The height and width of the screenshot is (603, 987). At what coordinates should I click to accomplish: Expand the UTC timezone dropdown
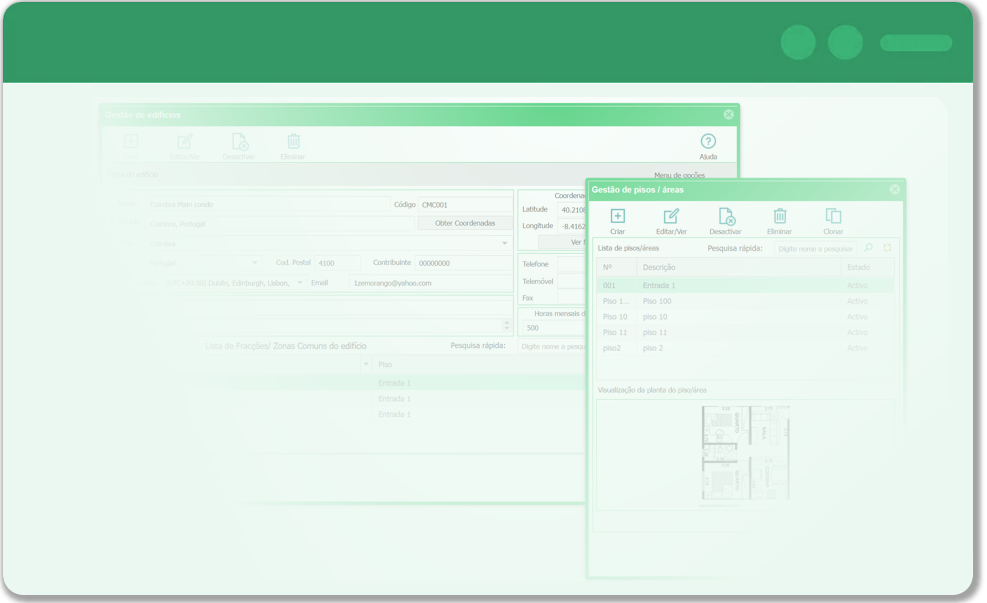(299, 283)
